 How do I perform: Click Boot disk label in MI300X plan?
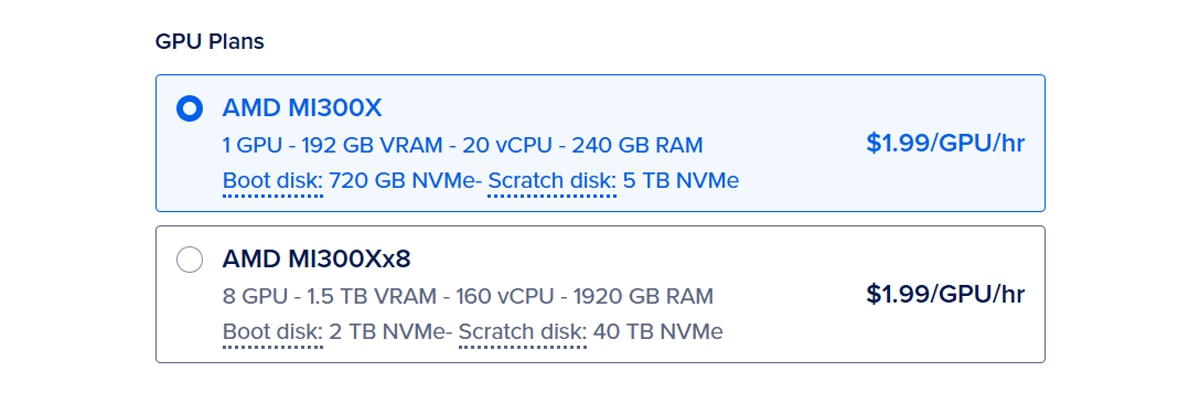coord(272,181)
